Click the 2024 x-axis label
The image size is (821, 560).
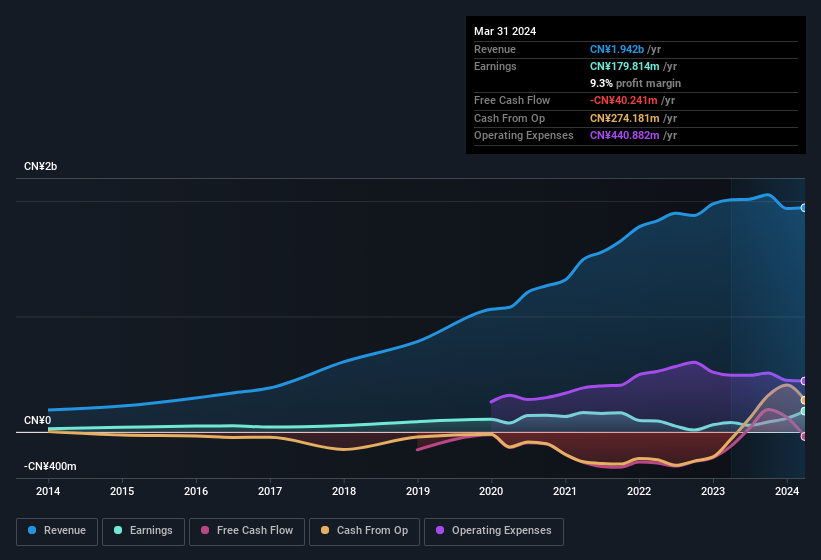tap(786, 491)
